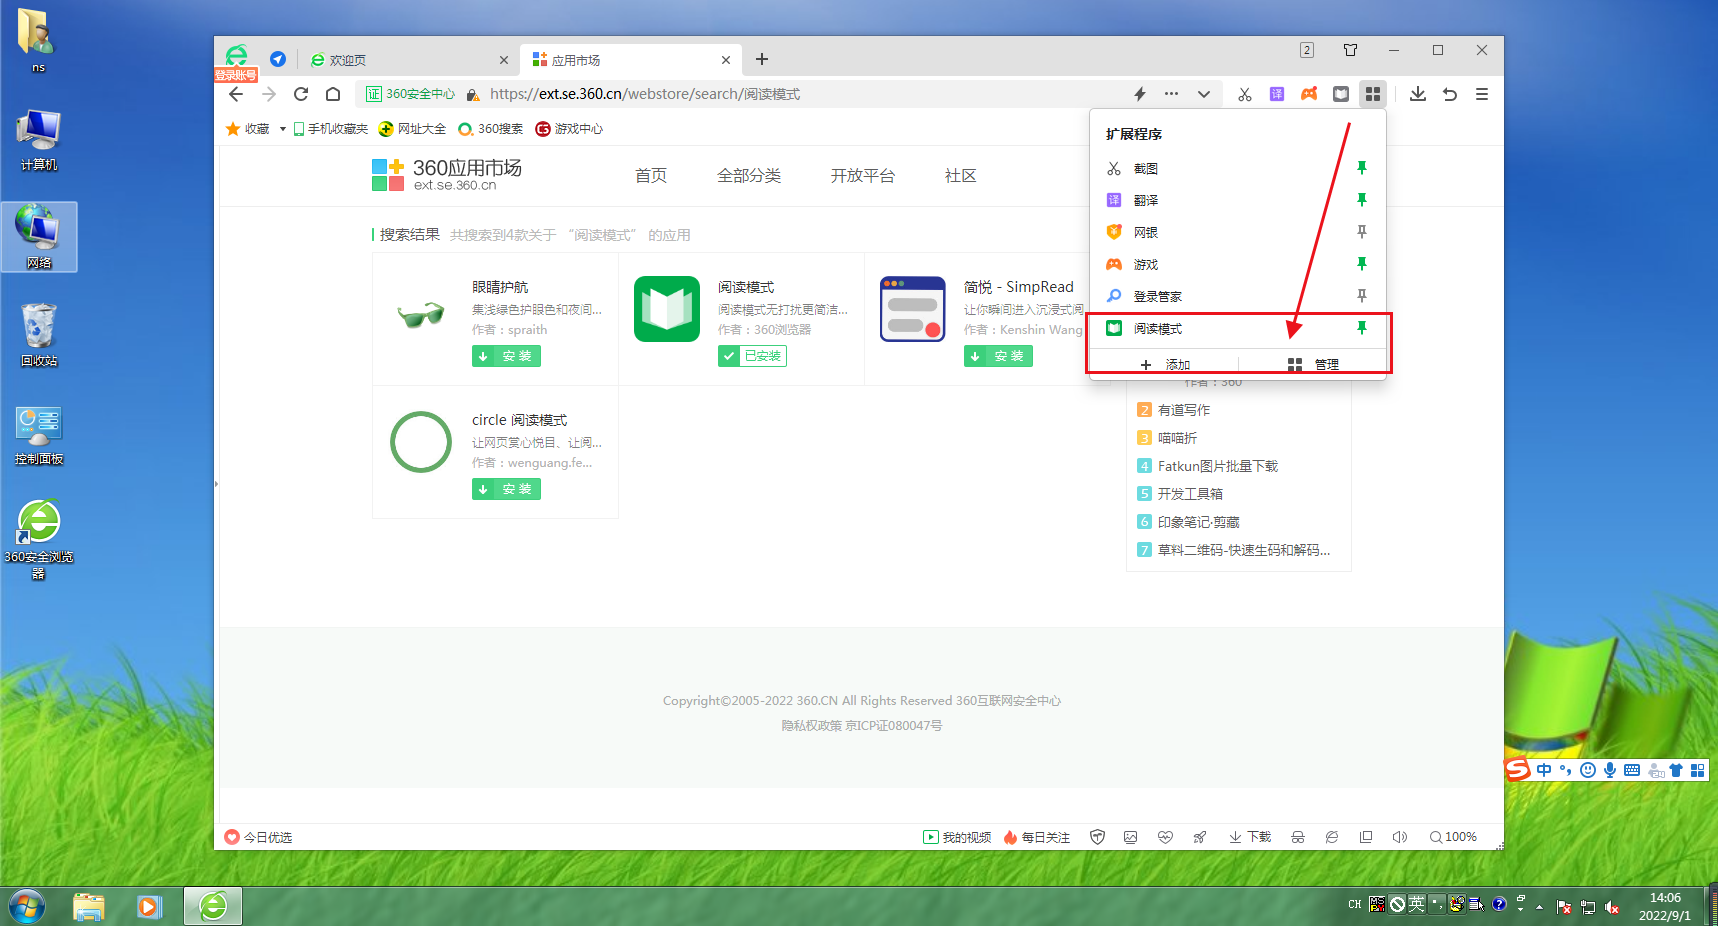The image size is (1718, 926).
Task: Toggle the status bar sound icon
Action: (x=1399, y=837)
